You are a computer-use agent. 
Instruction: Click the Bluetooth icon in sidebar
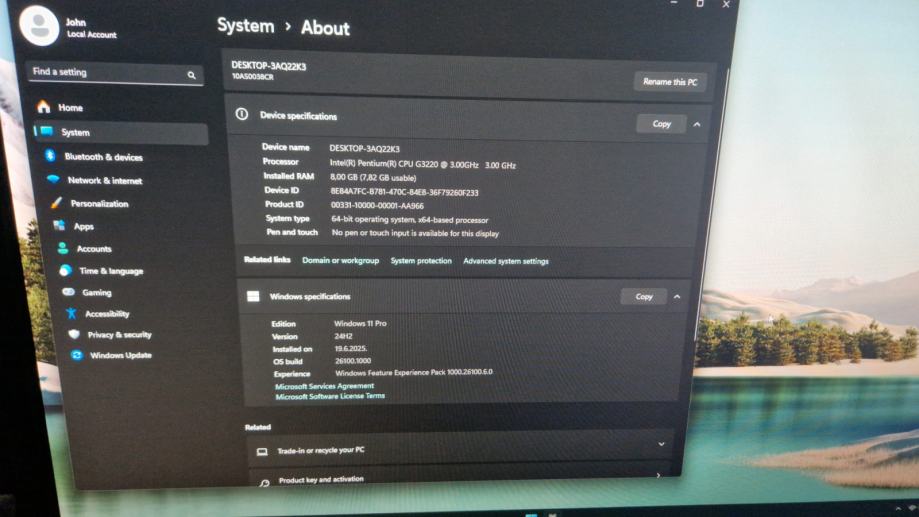50,156
